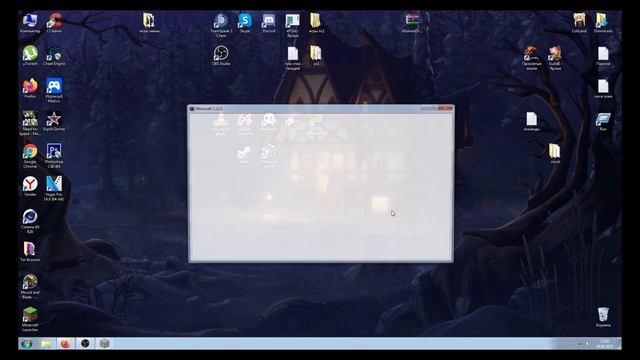Open Photoshop CS6 x64 shortcut
640x360 pixels.
54,156
